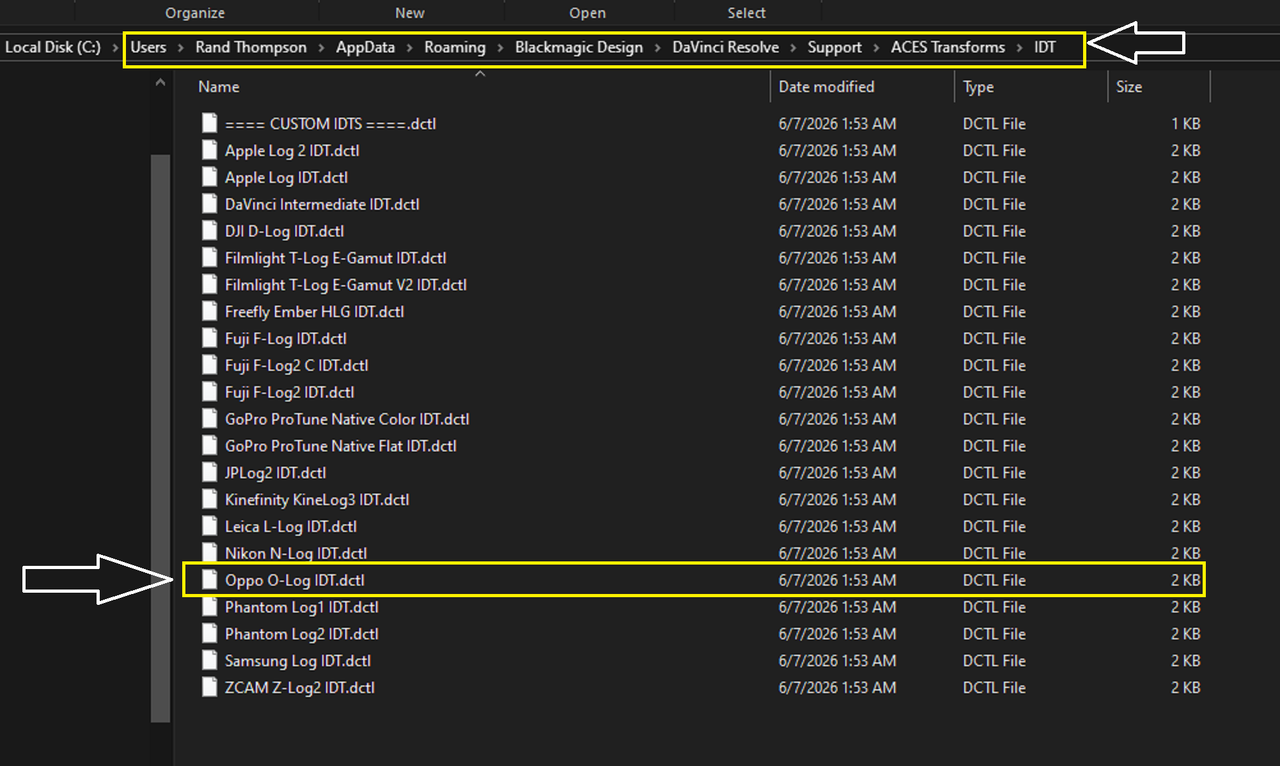Click file icon of Filmlight T-Log E-Gamut V2 IDT.dctl
This screenshot has width=1280, height=766.
[209, 285]
